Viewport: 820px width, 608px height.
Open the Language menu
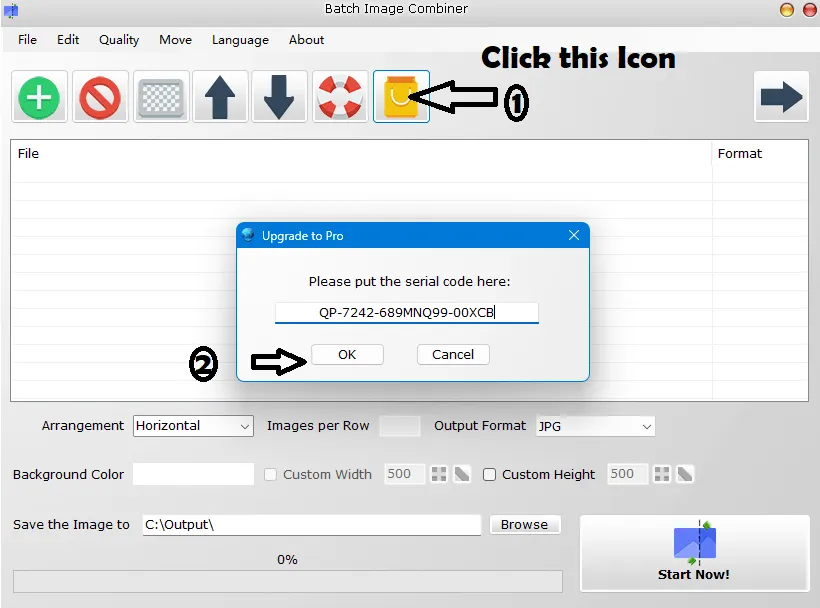click(x=240, y=40)
